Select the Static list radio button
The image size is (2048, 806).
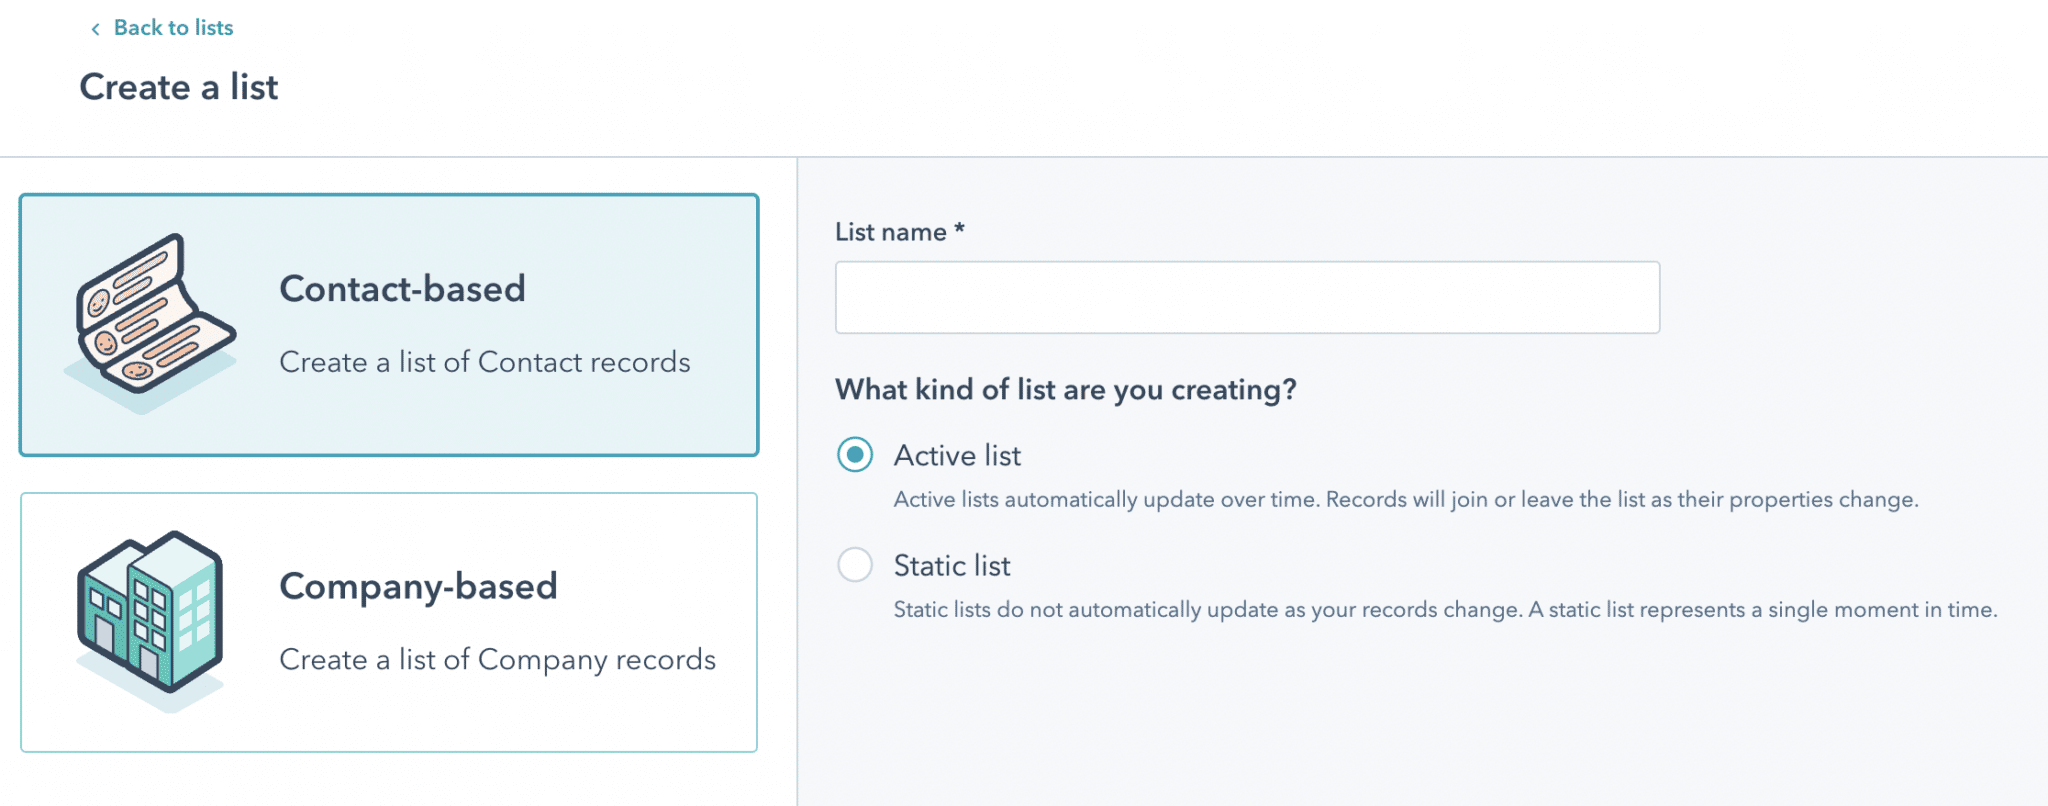click(x=855, y=565)
